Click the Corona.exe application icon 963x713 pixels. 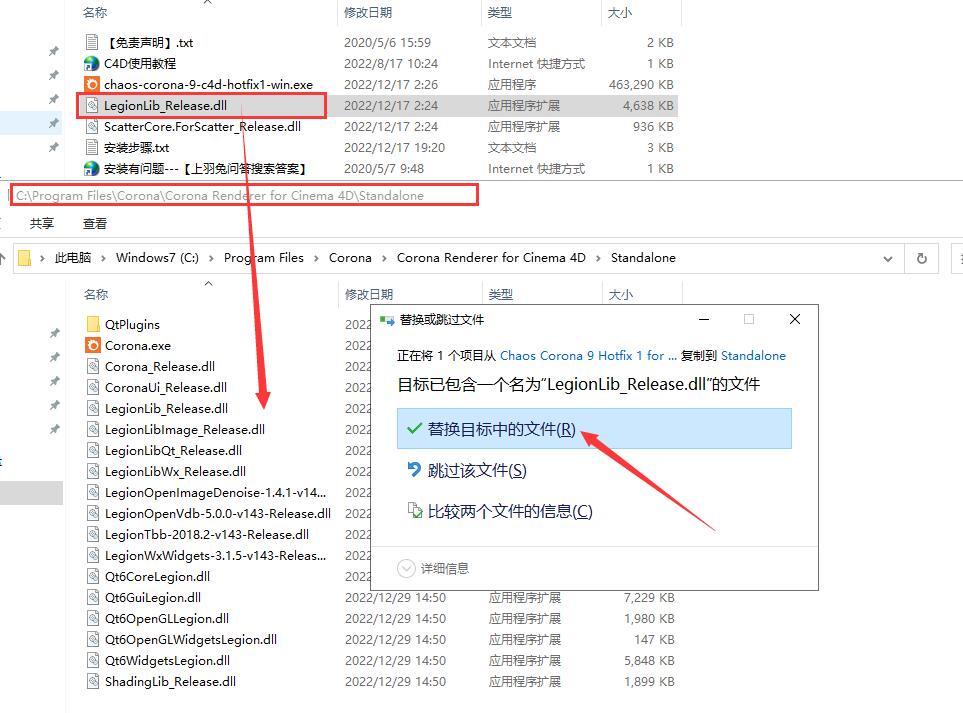93,345
